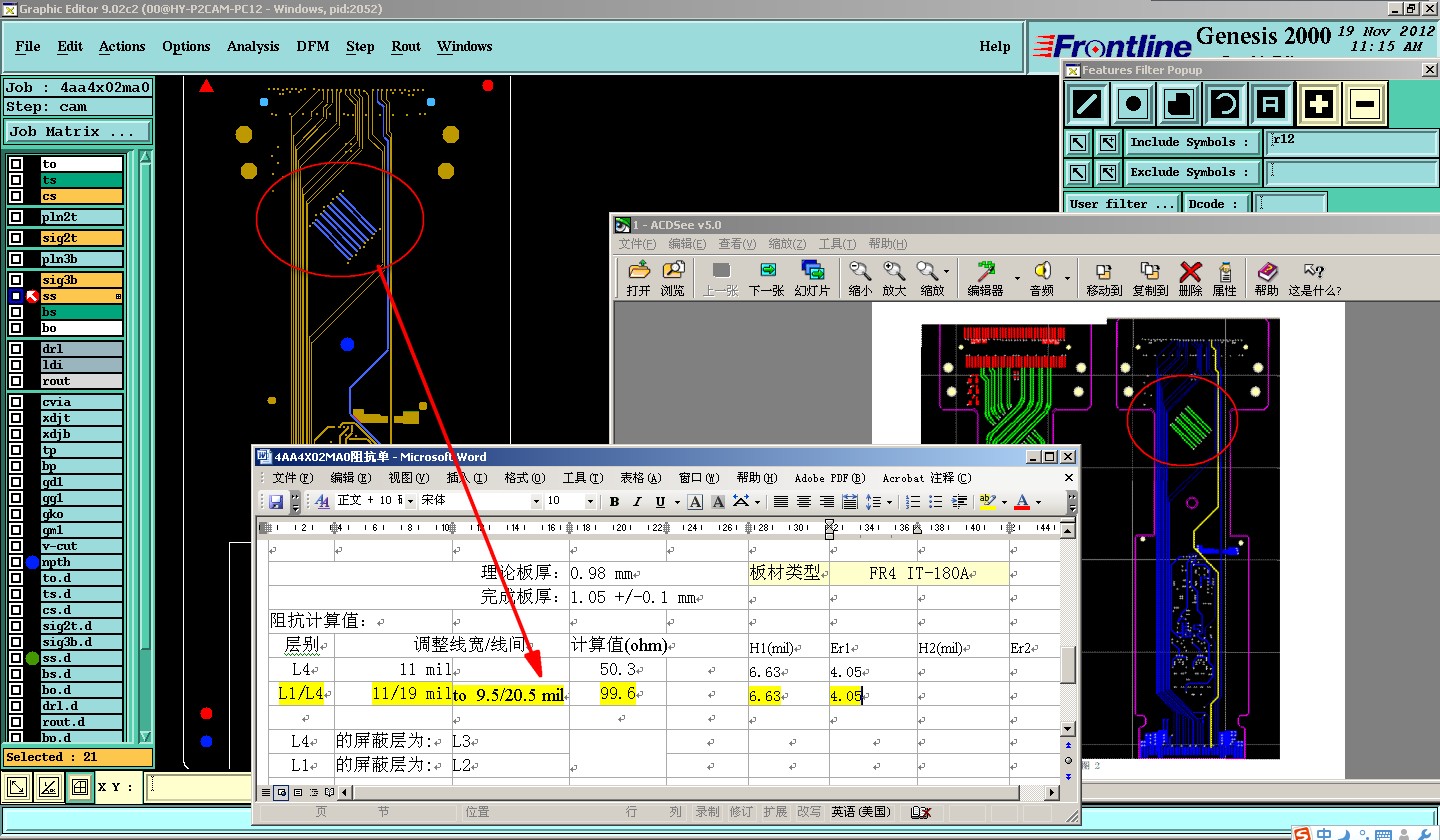This screenshot has height=840, width=1440.
Task: Toggle the checkbox for layer 'sig2t'
Action: click(16, 238)
